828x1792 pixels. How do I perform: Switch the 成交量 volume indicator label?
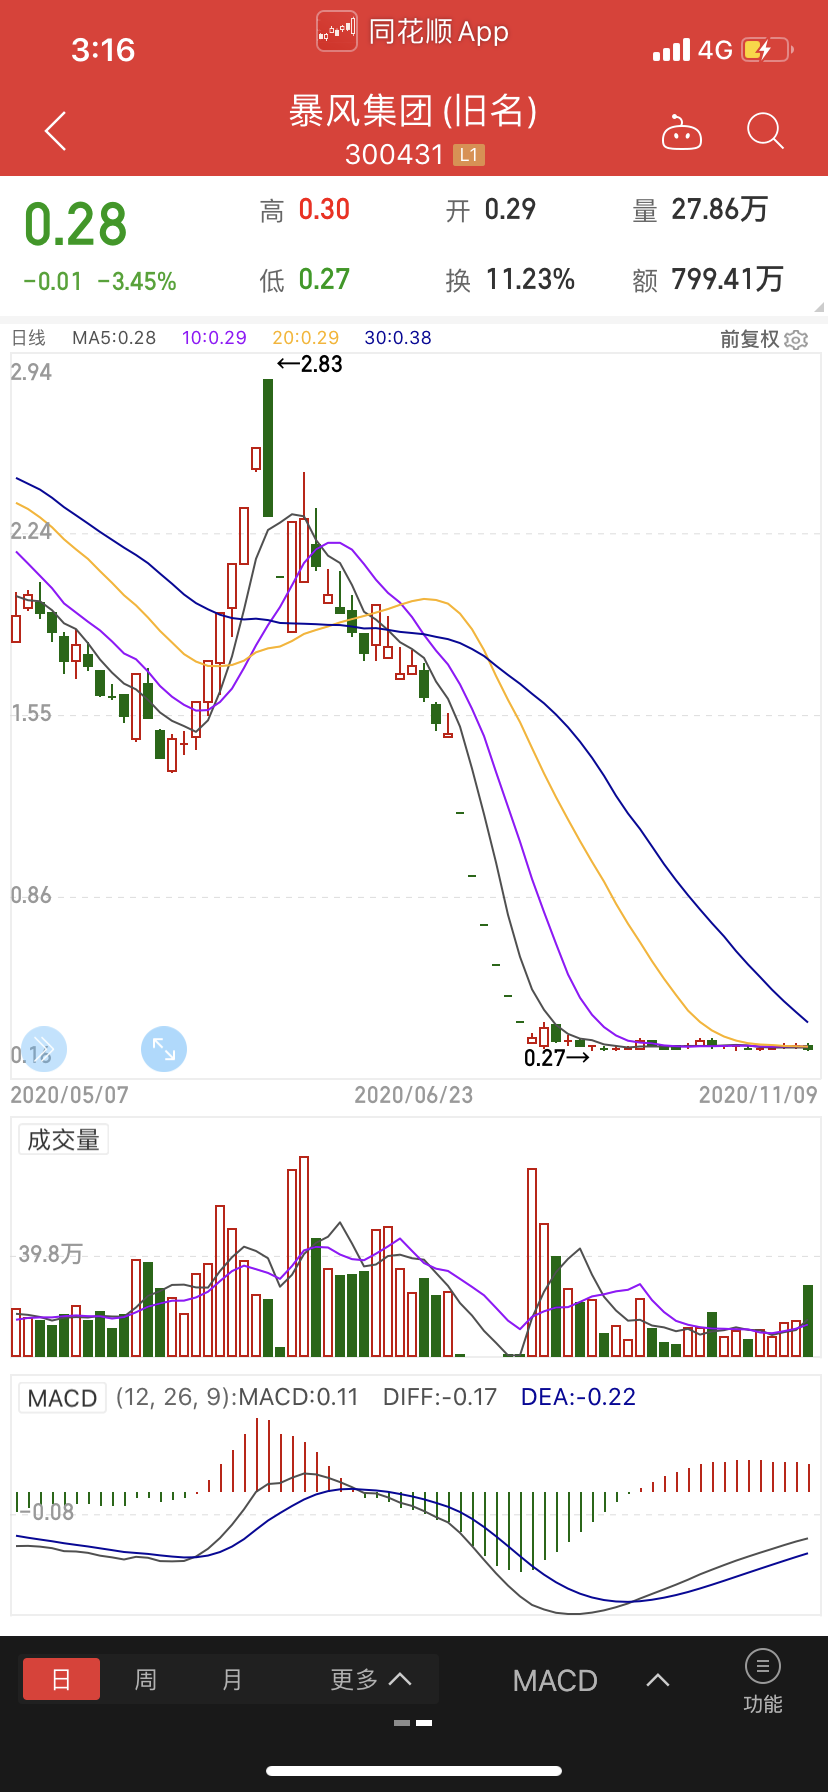point(63,1140)
